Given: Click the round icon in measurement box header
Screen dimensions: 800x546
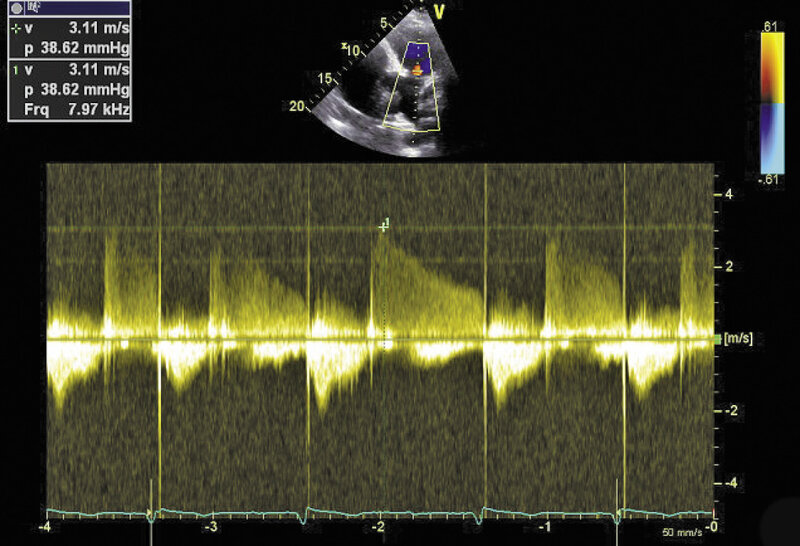Looking at the screenshot, I should 16,8.
